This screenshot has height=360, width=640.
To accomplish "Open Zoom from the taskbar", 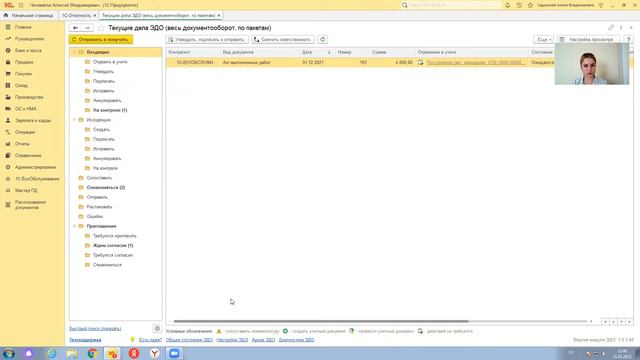I will click(x=174, y=353).
